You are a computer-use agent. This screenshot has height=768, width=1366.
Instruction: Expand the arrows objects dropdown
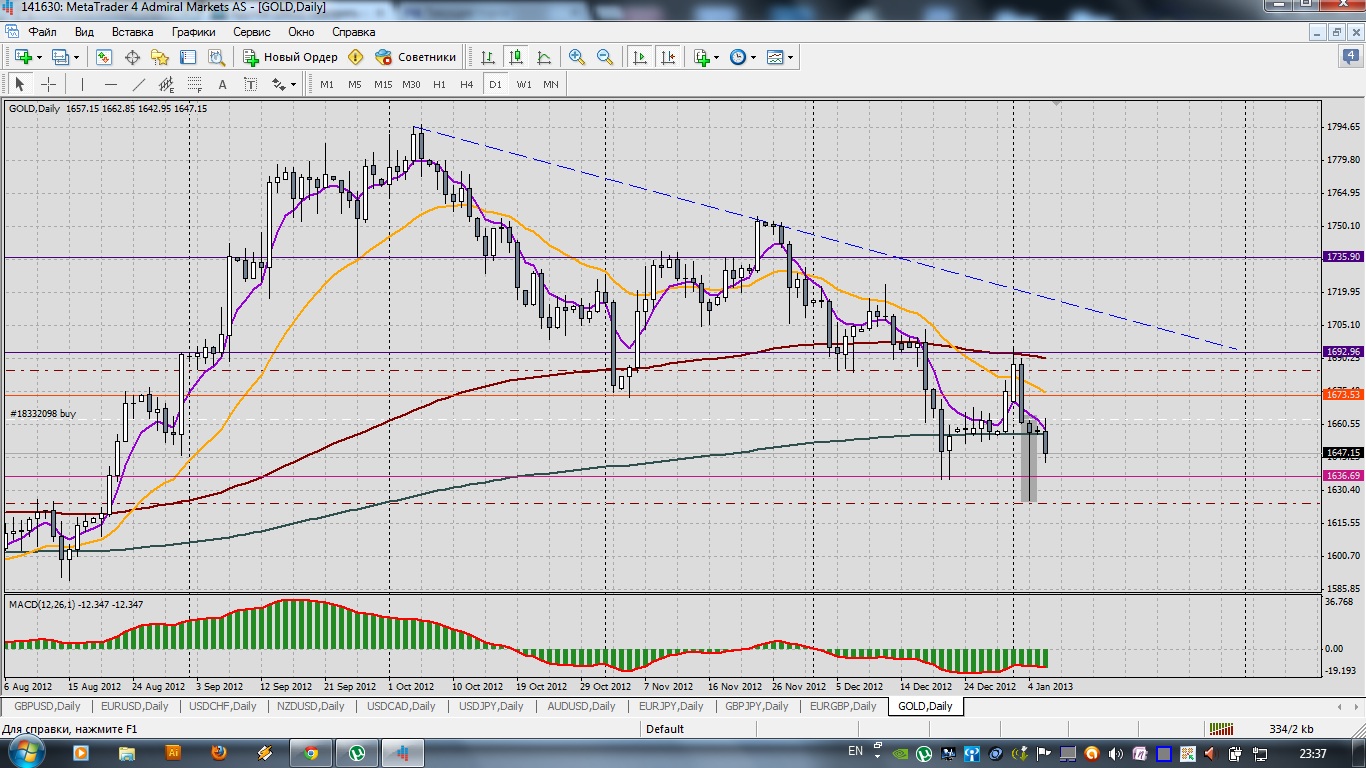pos(293,85)
